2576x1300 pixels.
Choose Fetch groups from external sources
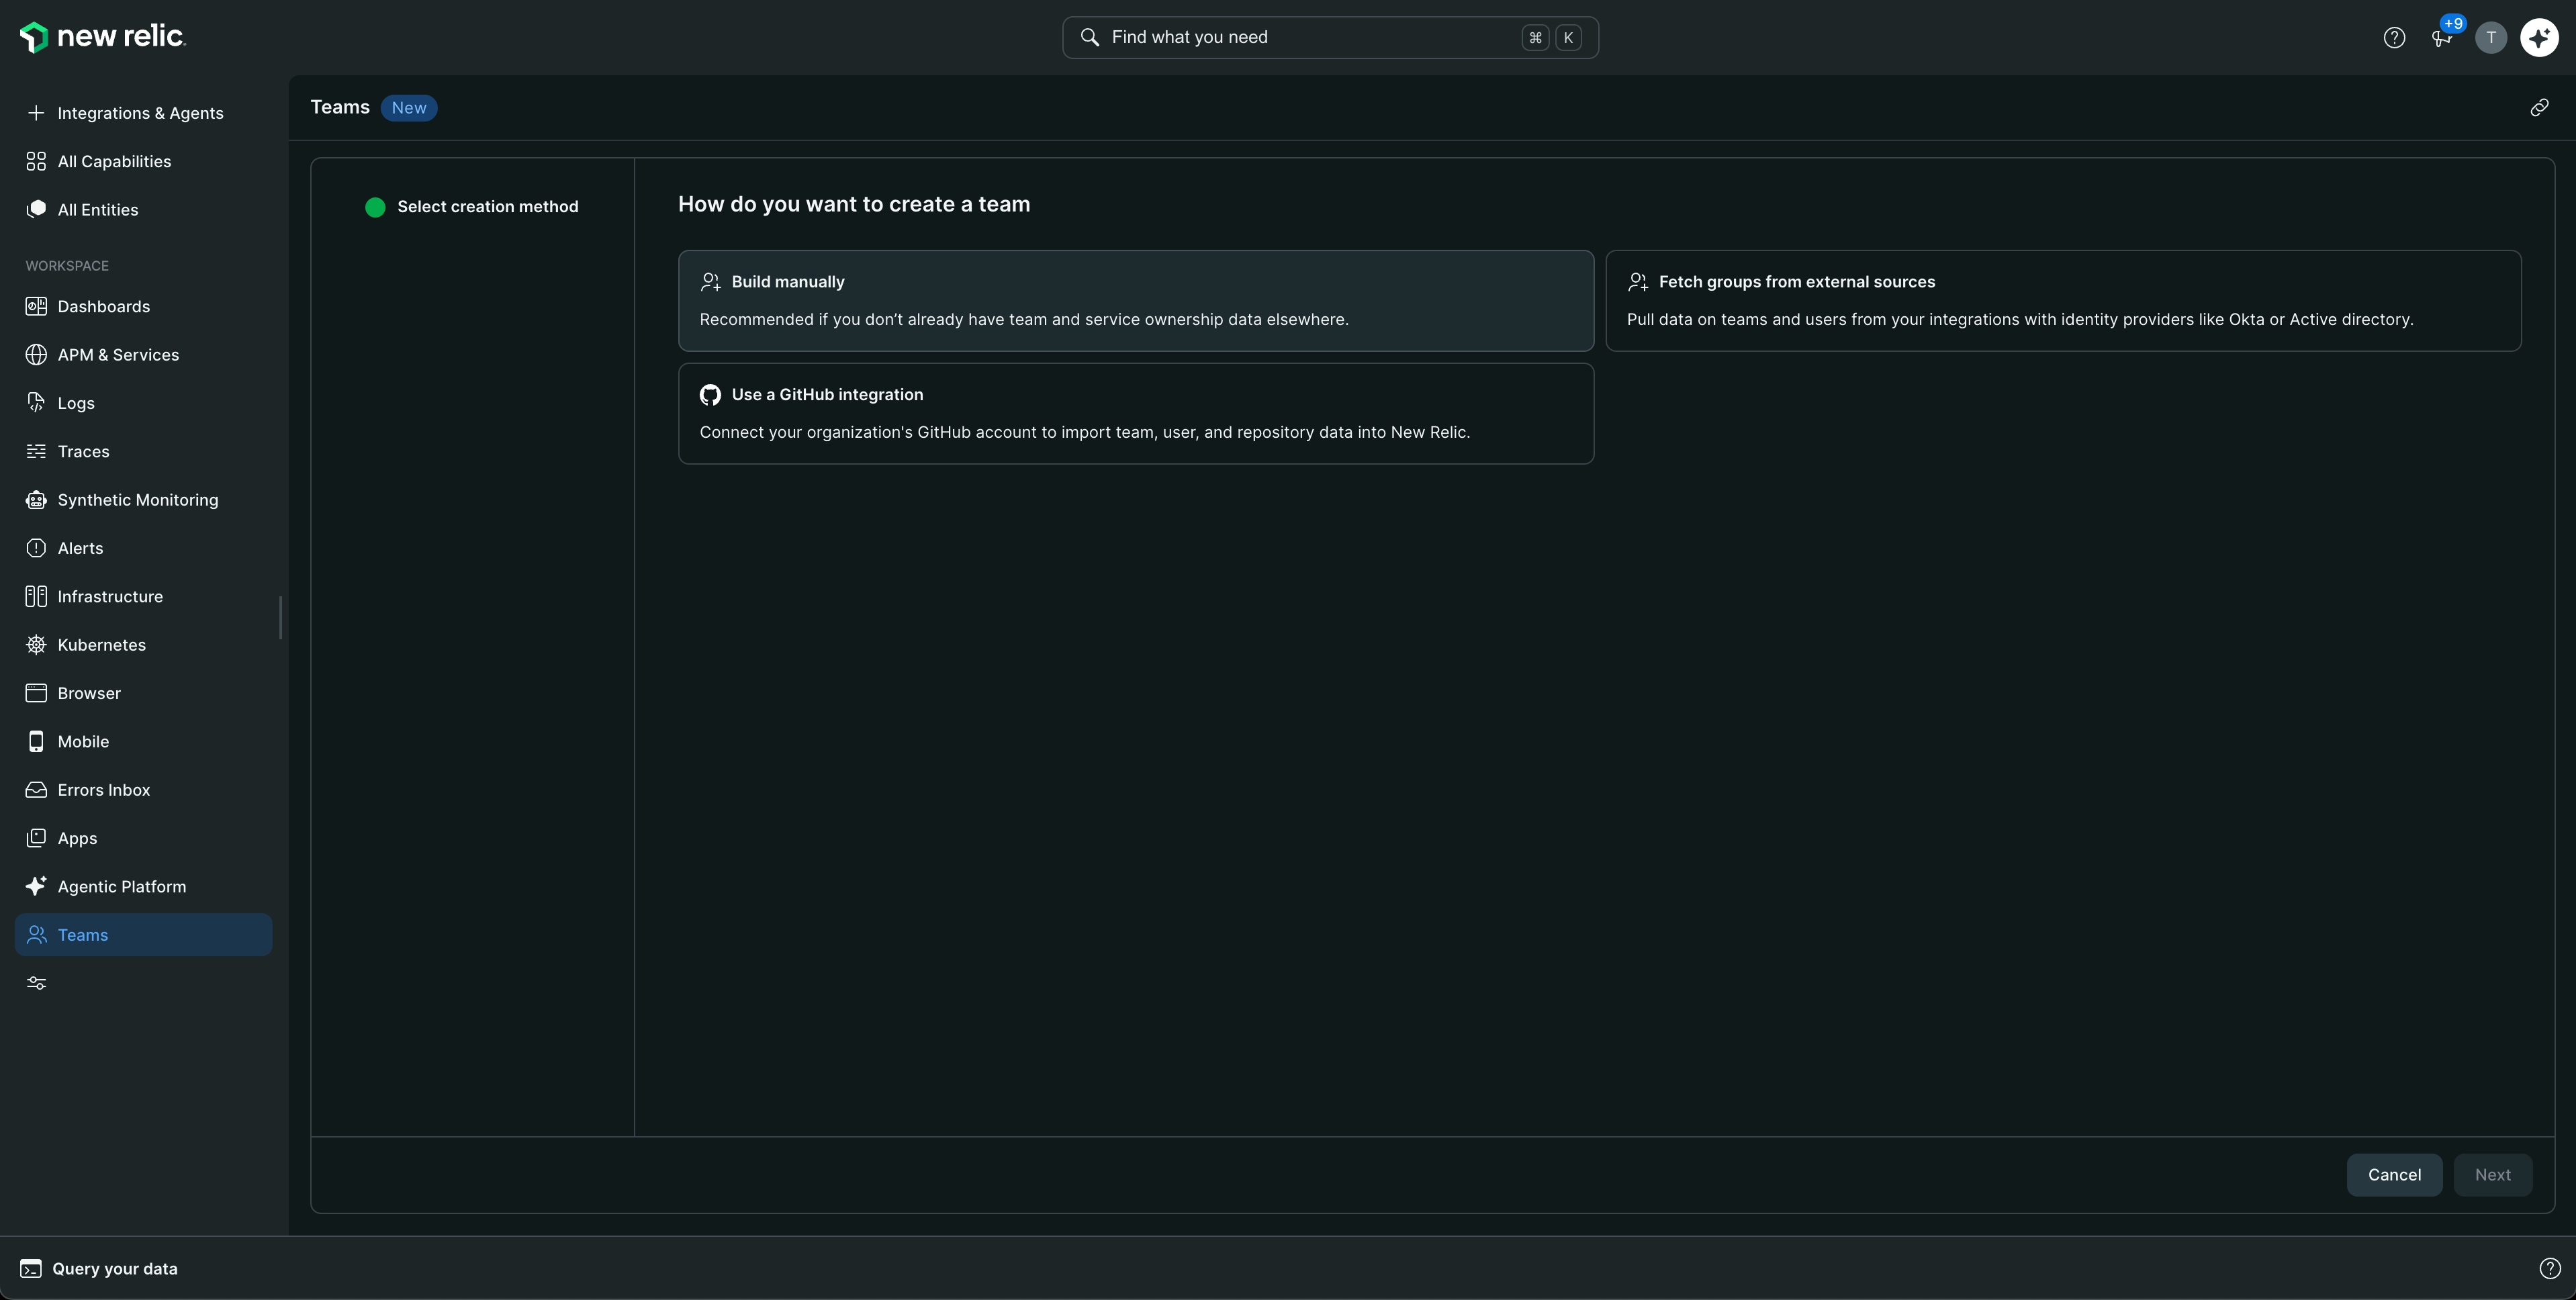[x=2063, y=300]
